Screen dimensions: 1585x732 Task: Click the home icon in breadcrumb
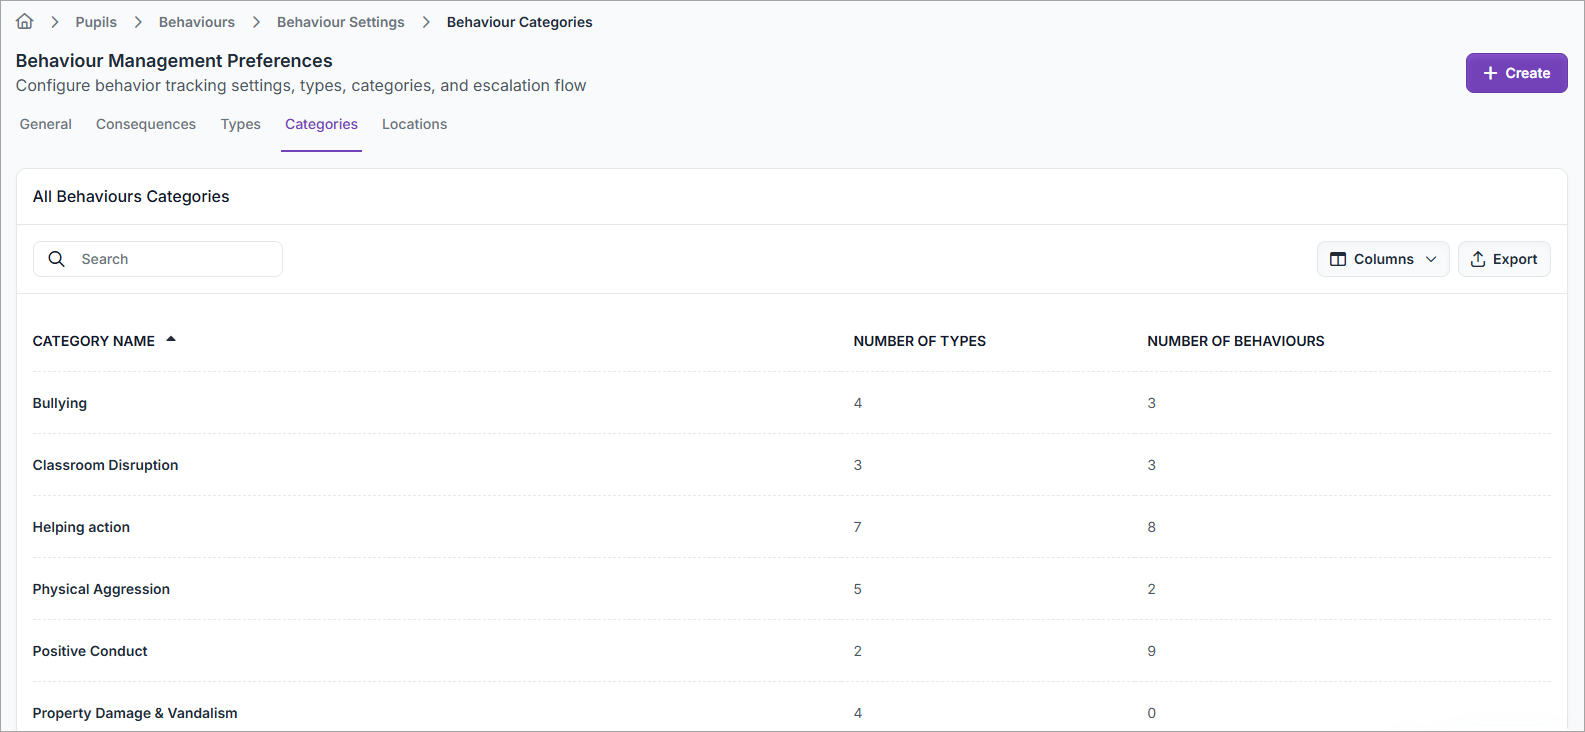pos(25,22)
